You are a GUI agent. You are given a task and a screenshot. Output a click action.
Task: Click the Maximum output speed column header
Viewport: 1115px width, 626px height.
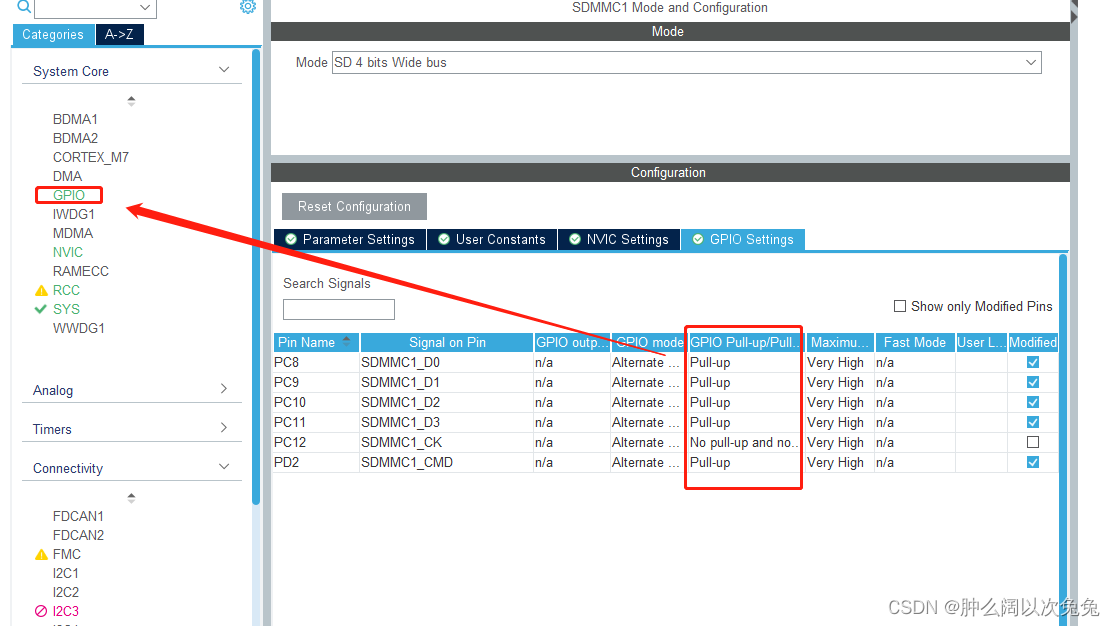pos(839,342)
